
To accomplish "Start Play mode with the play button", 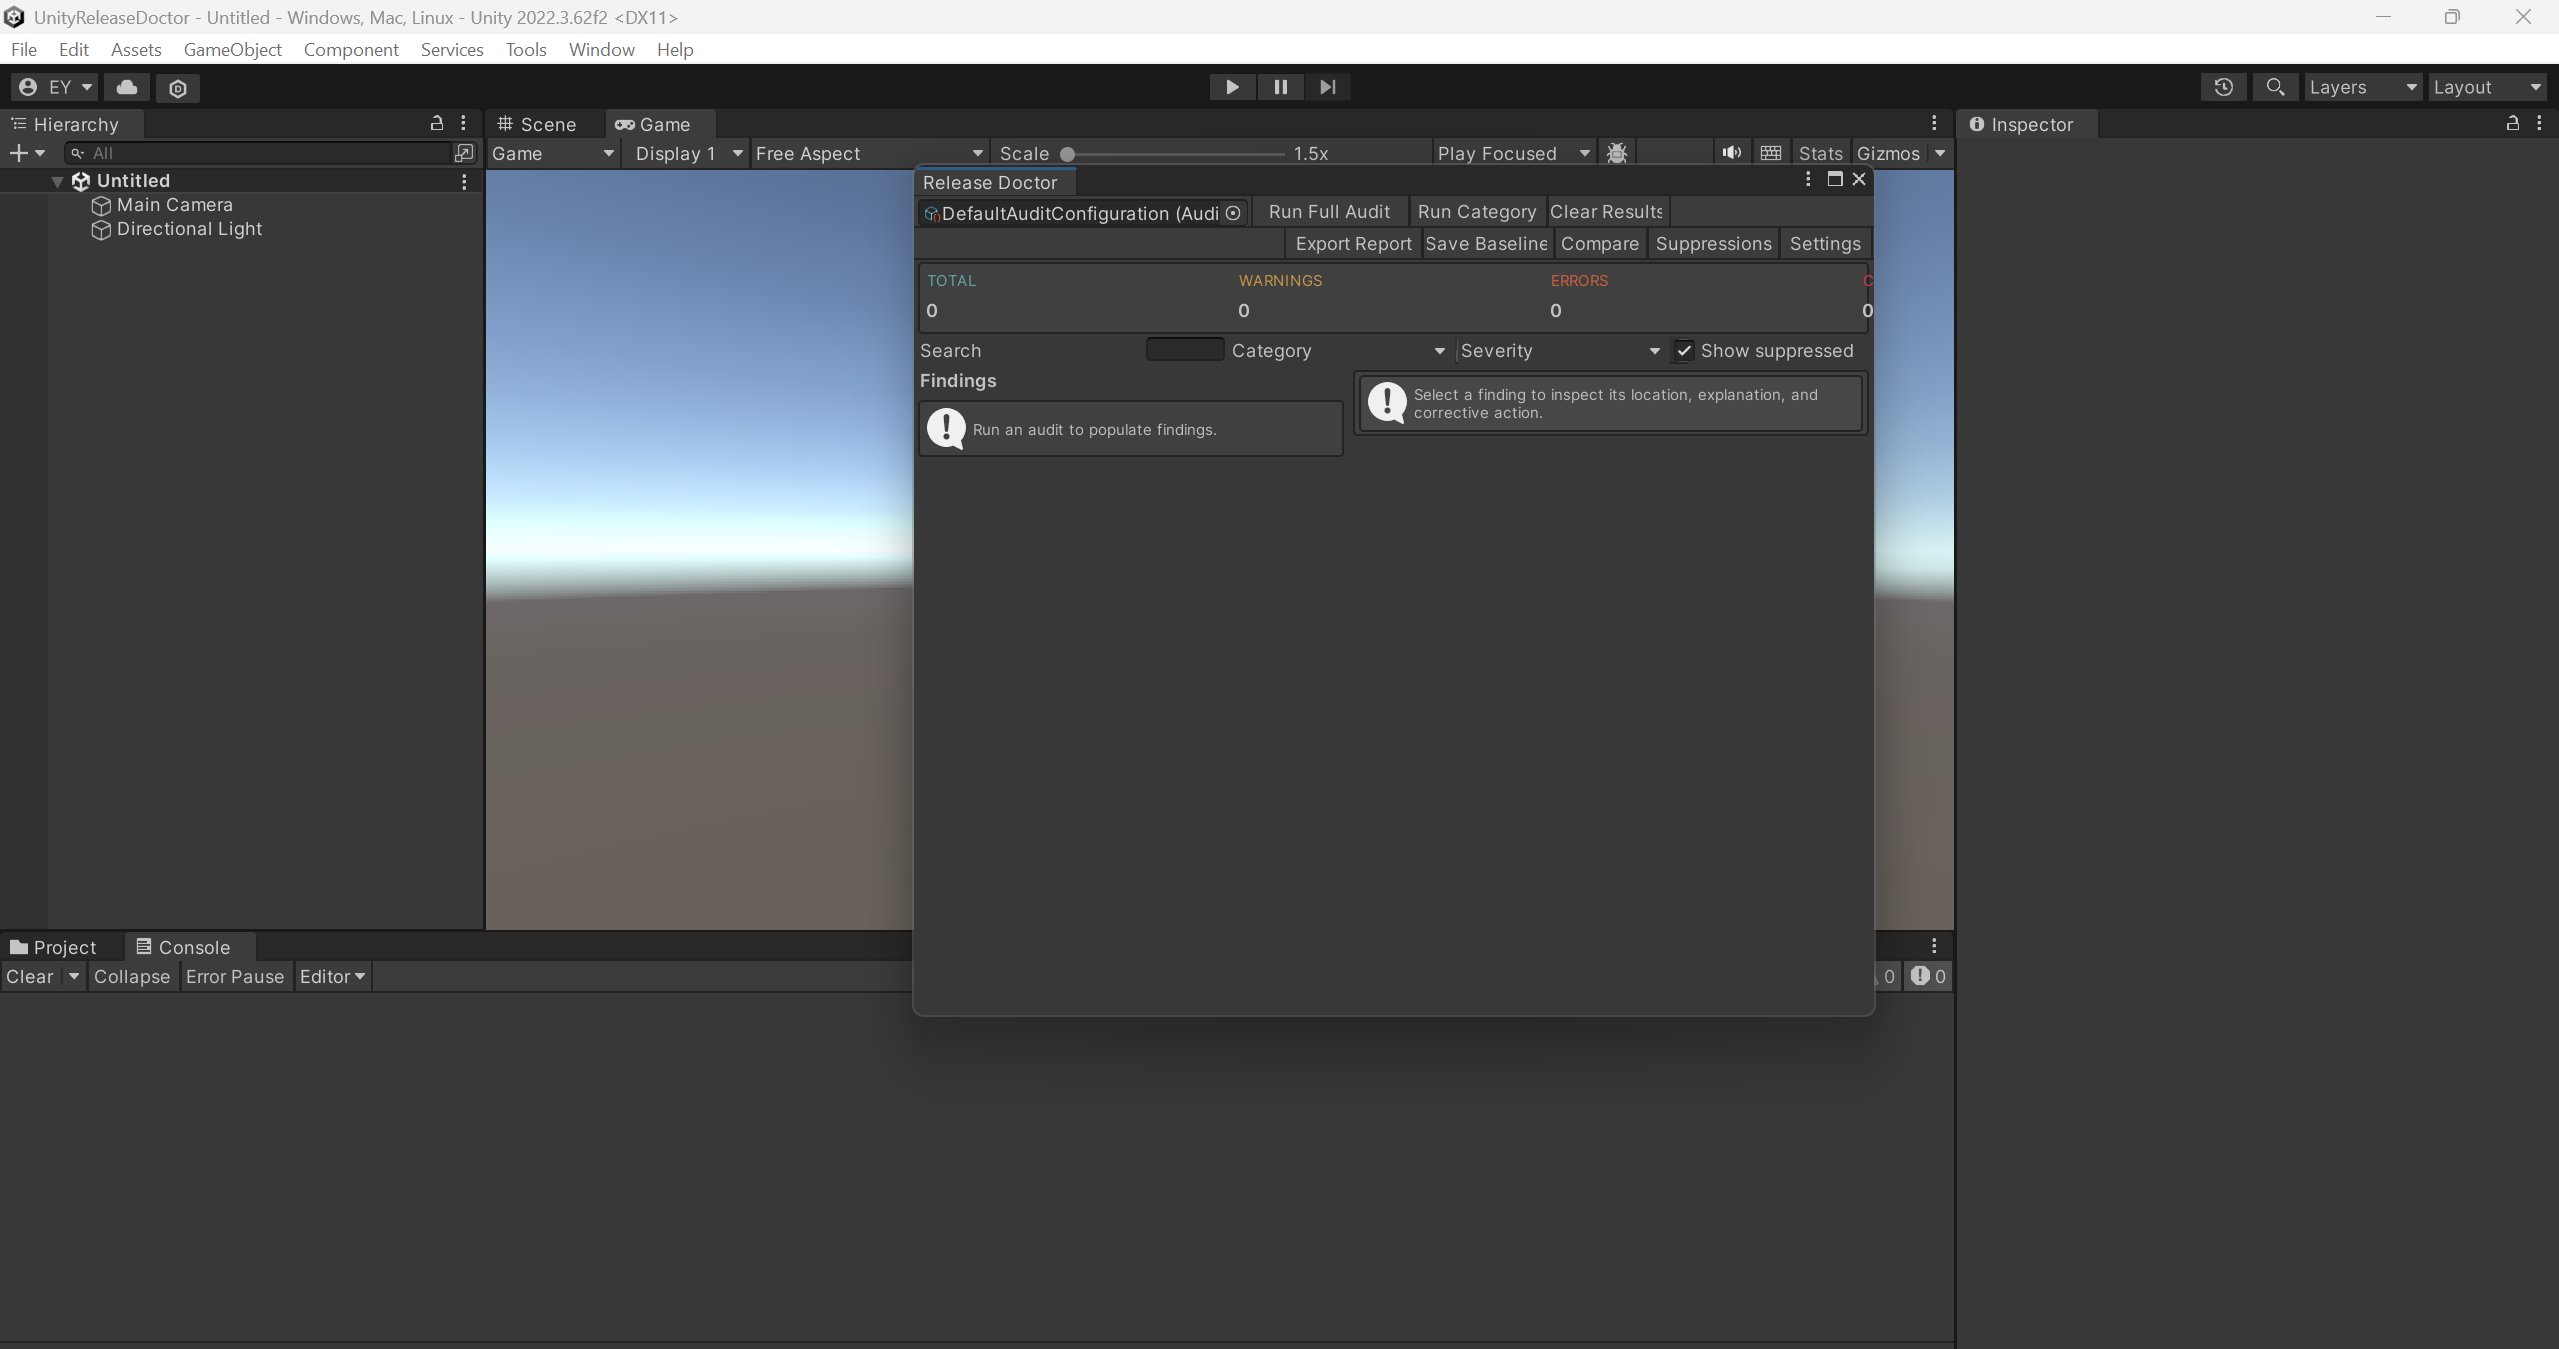I will [x=1232, y=87].
